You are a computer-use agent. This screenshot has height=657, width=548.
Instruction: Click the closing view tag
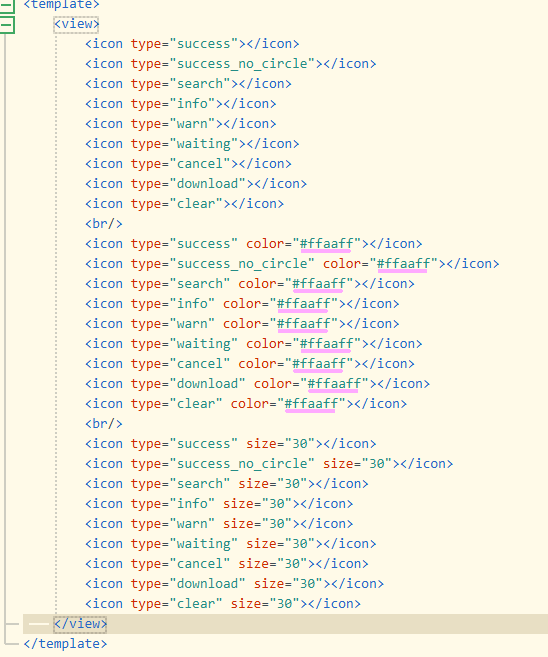tap(80, 624)
